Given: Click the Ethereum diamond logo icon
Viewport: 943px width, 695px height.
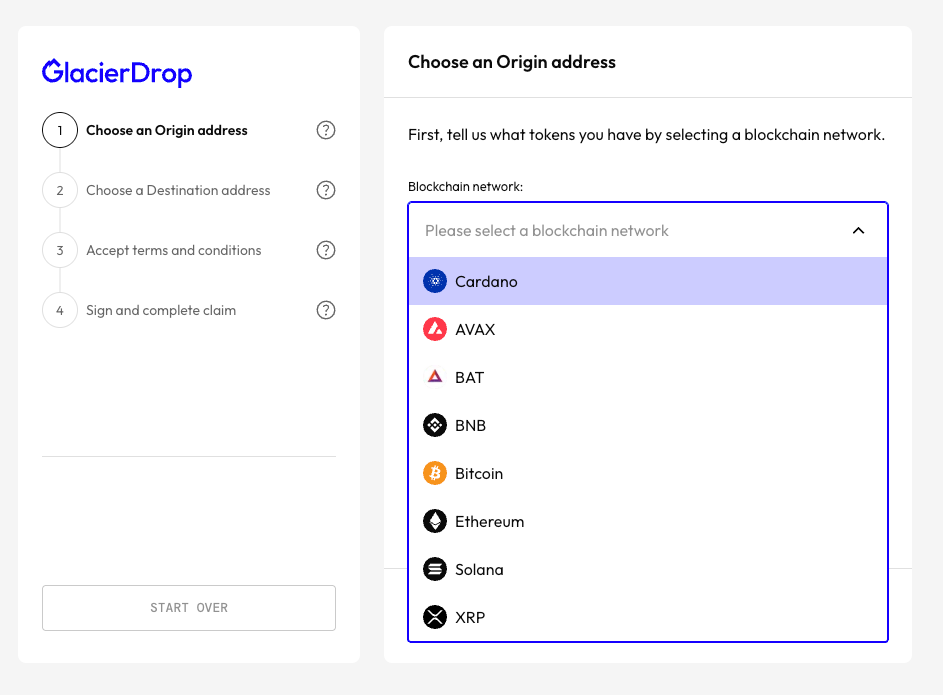Looking at the screenshot, I should [x=435, y=521].
